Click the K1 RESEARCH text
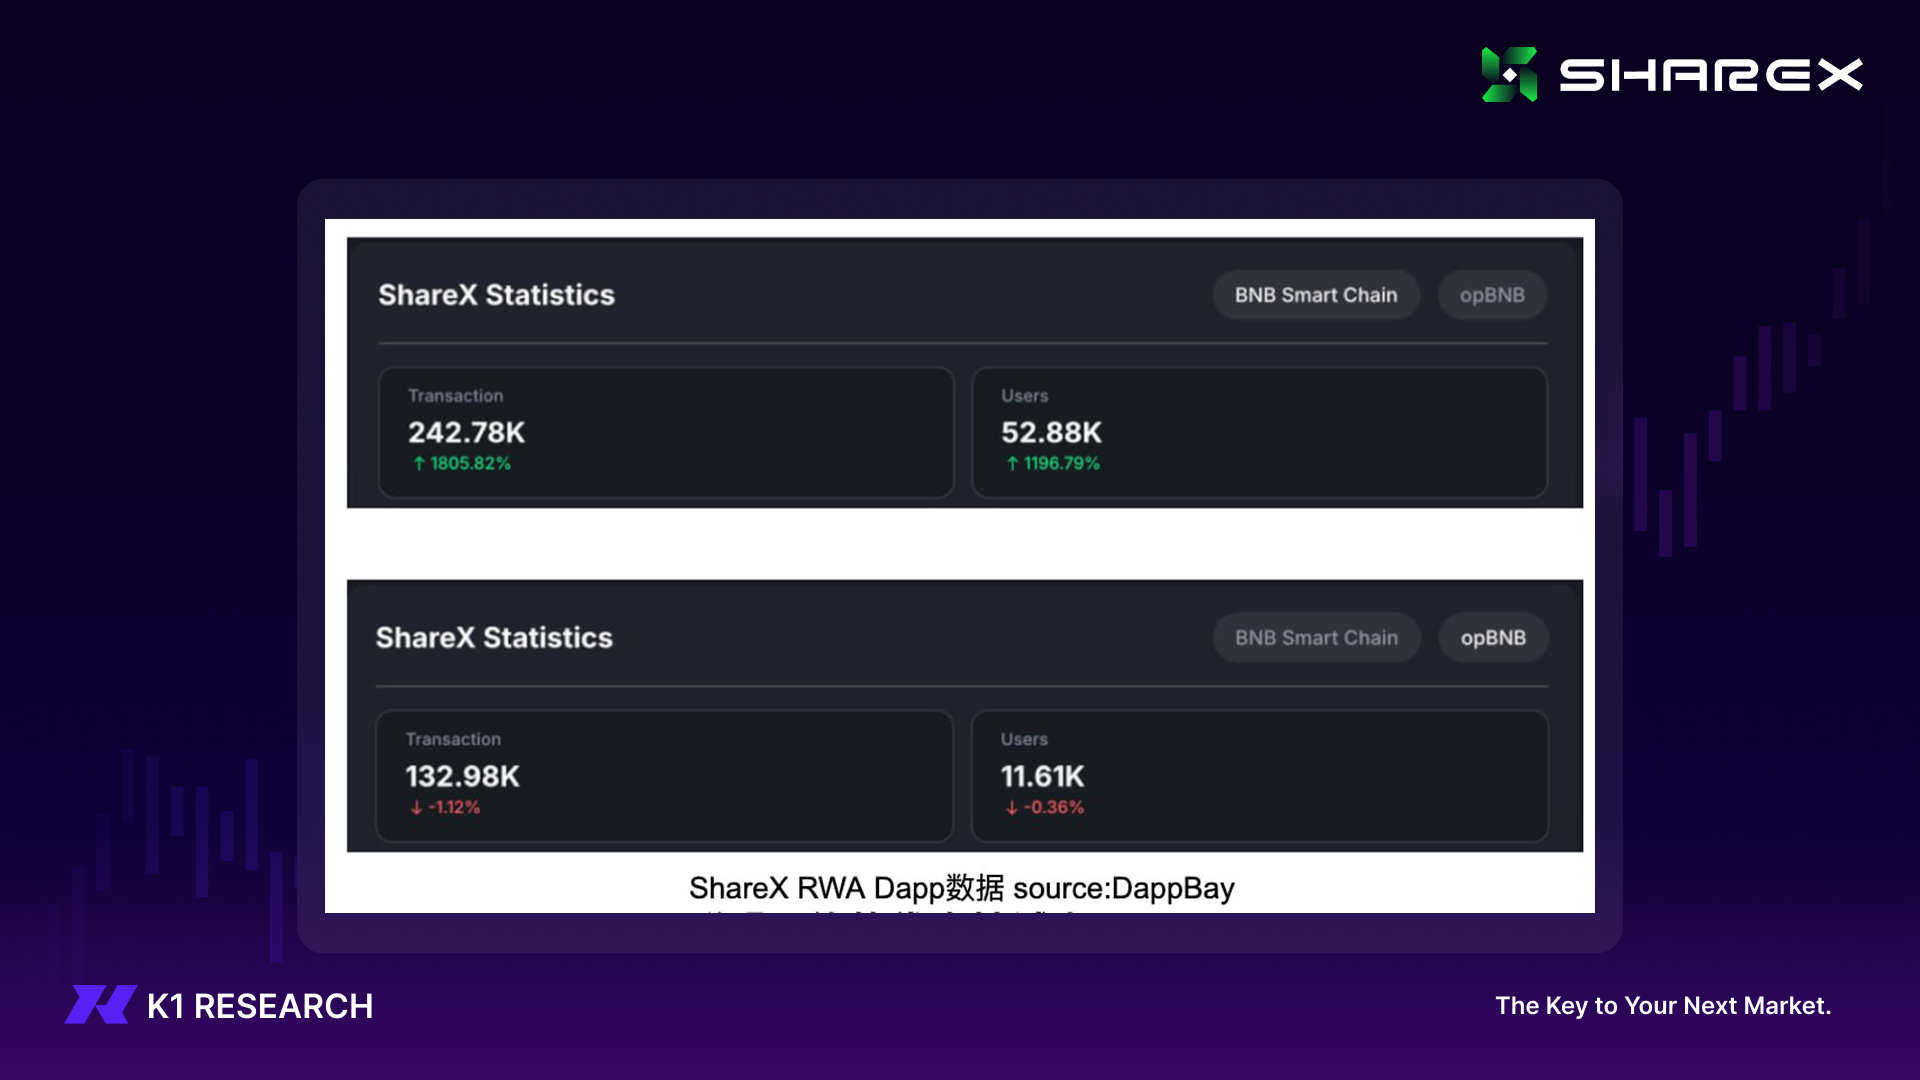The height and width of the screenshot is (1080, 1920). coord(260,1006)
